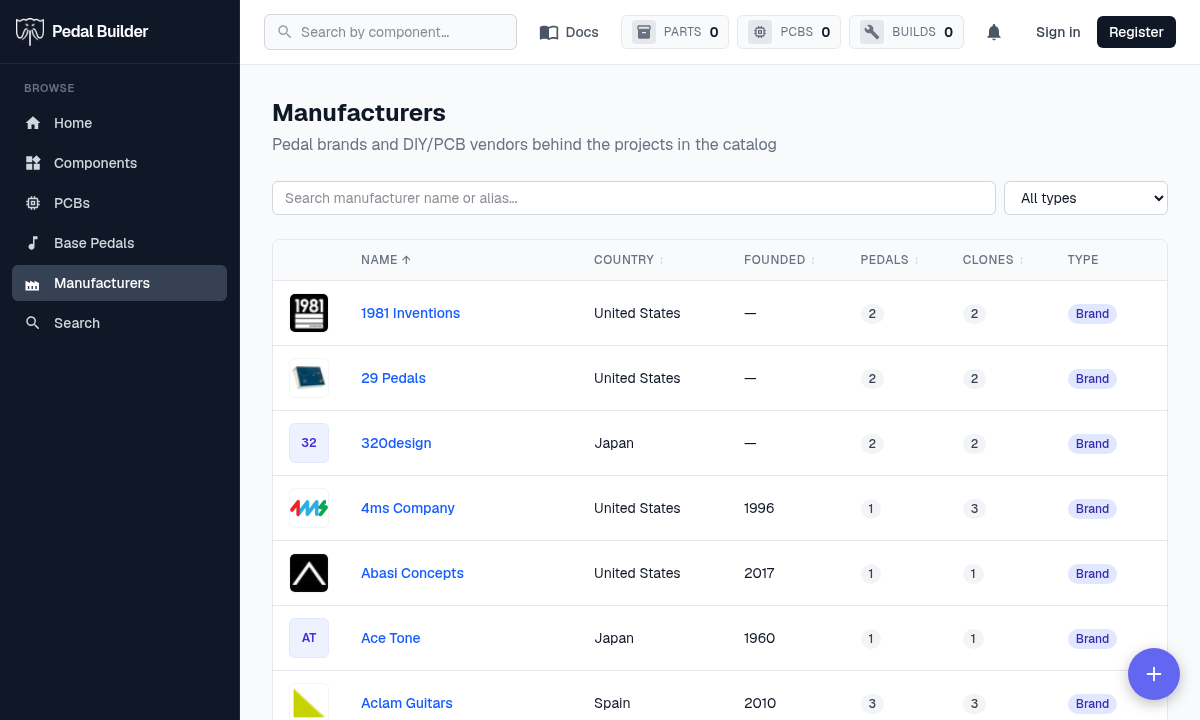Click the floating plus add button
The height and width of the screenshot is (720, 1200).
[1154, 674]
